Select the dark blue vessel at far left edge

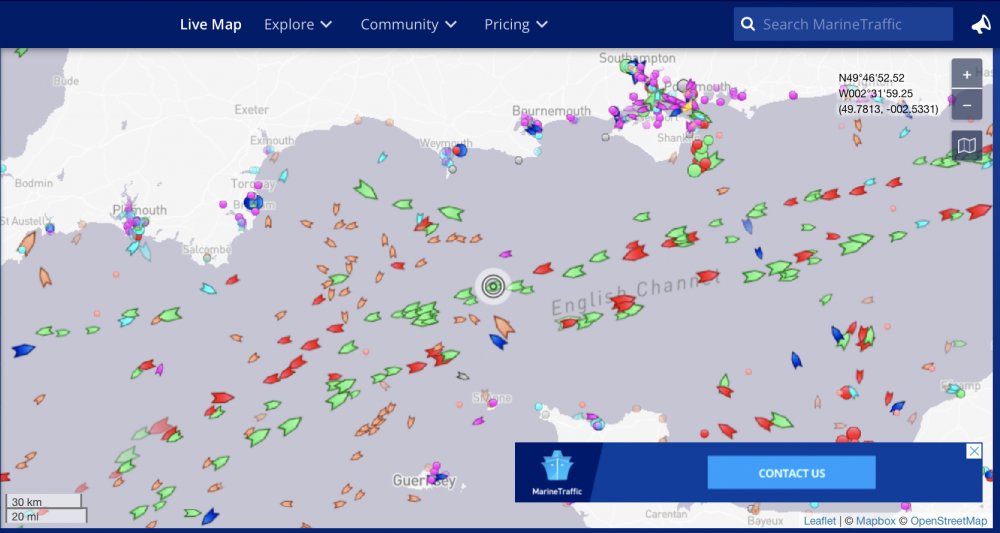[x=22, y=350]
